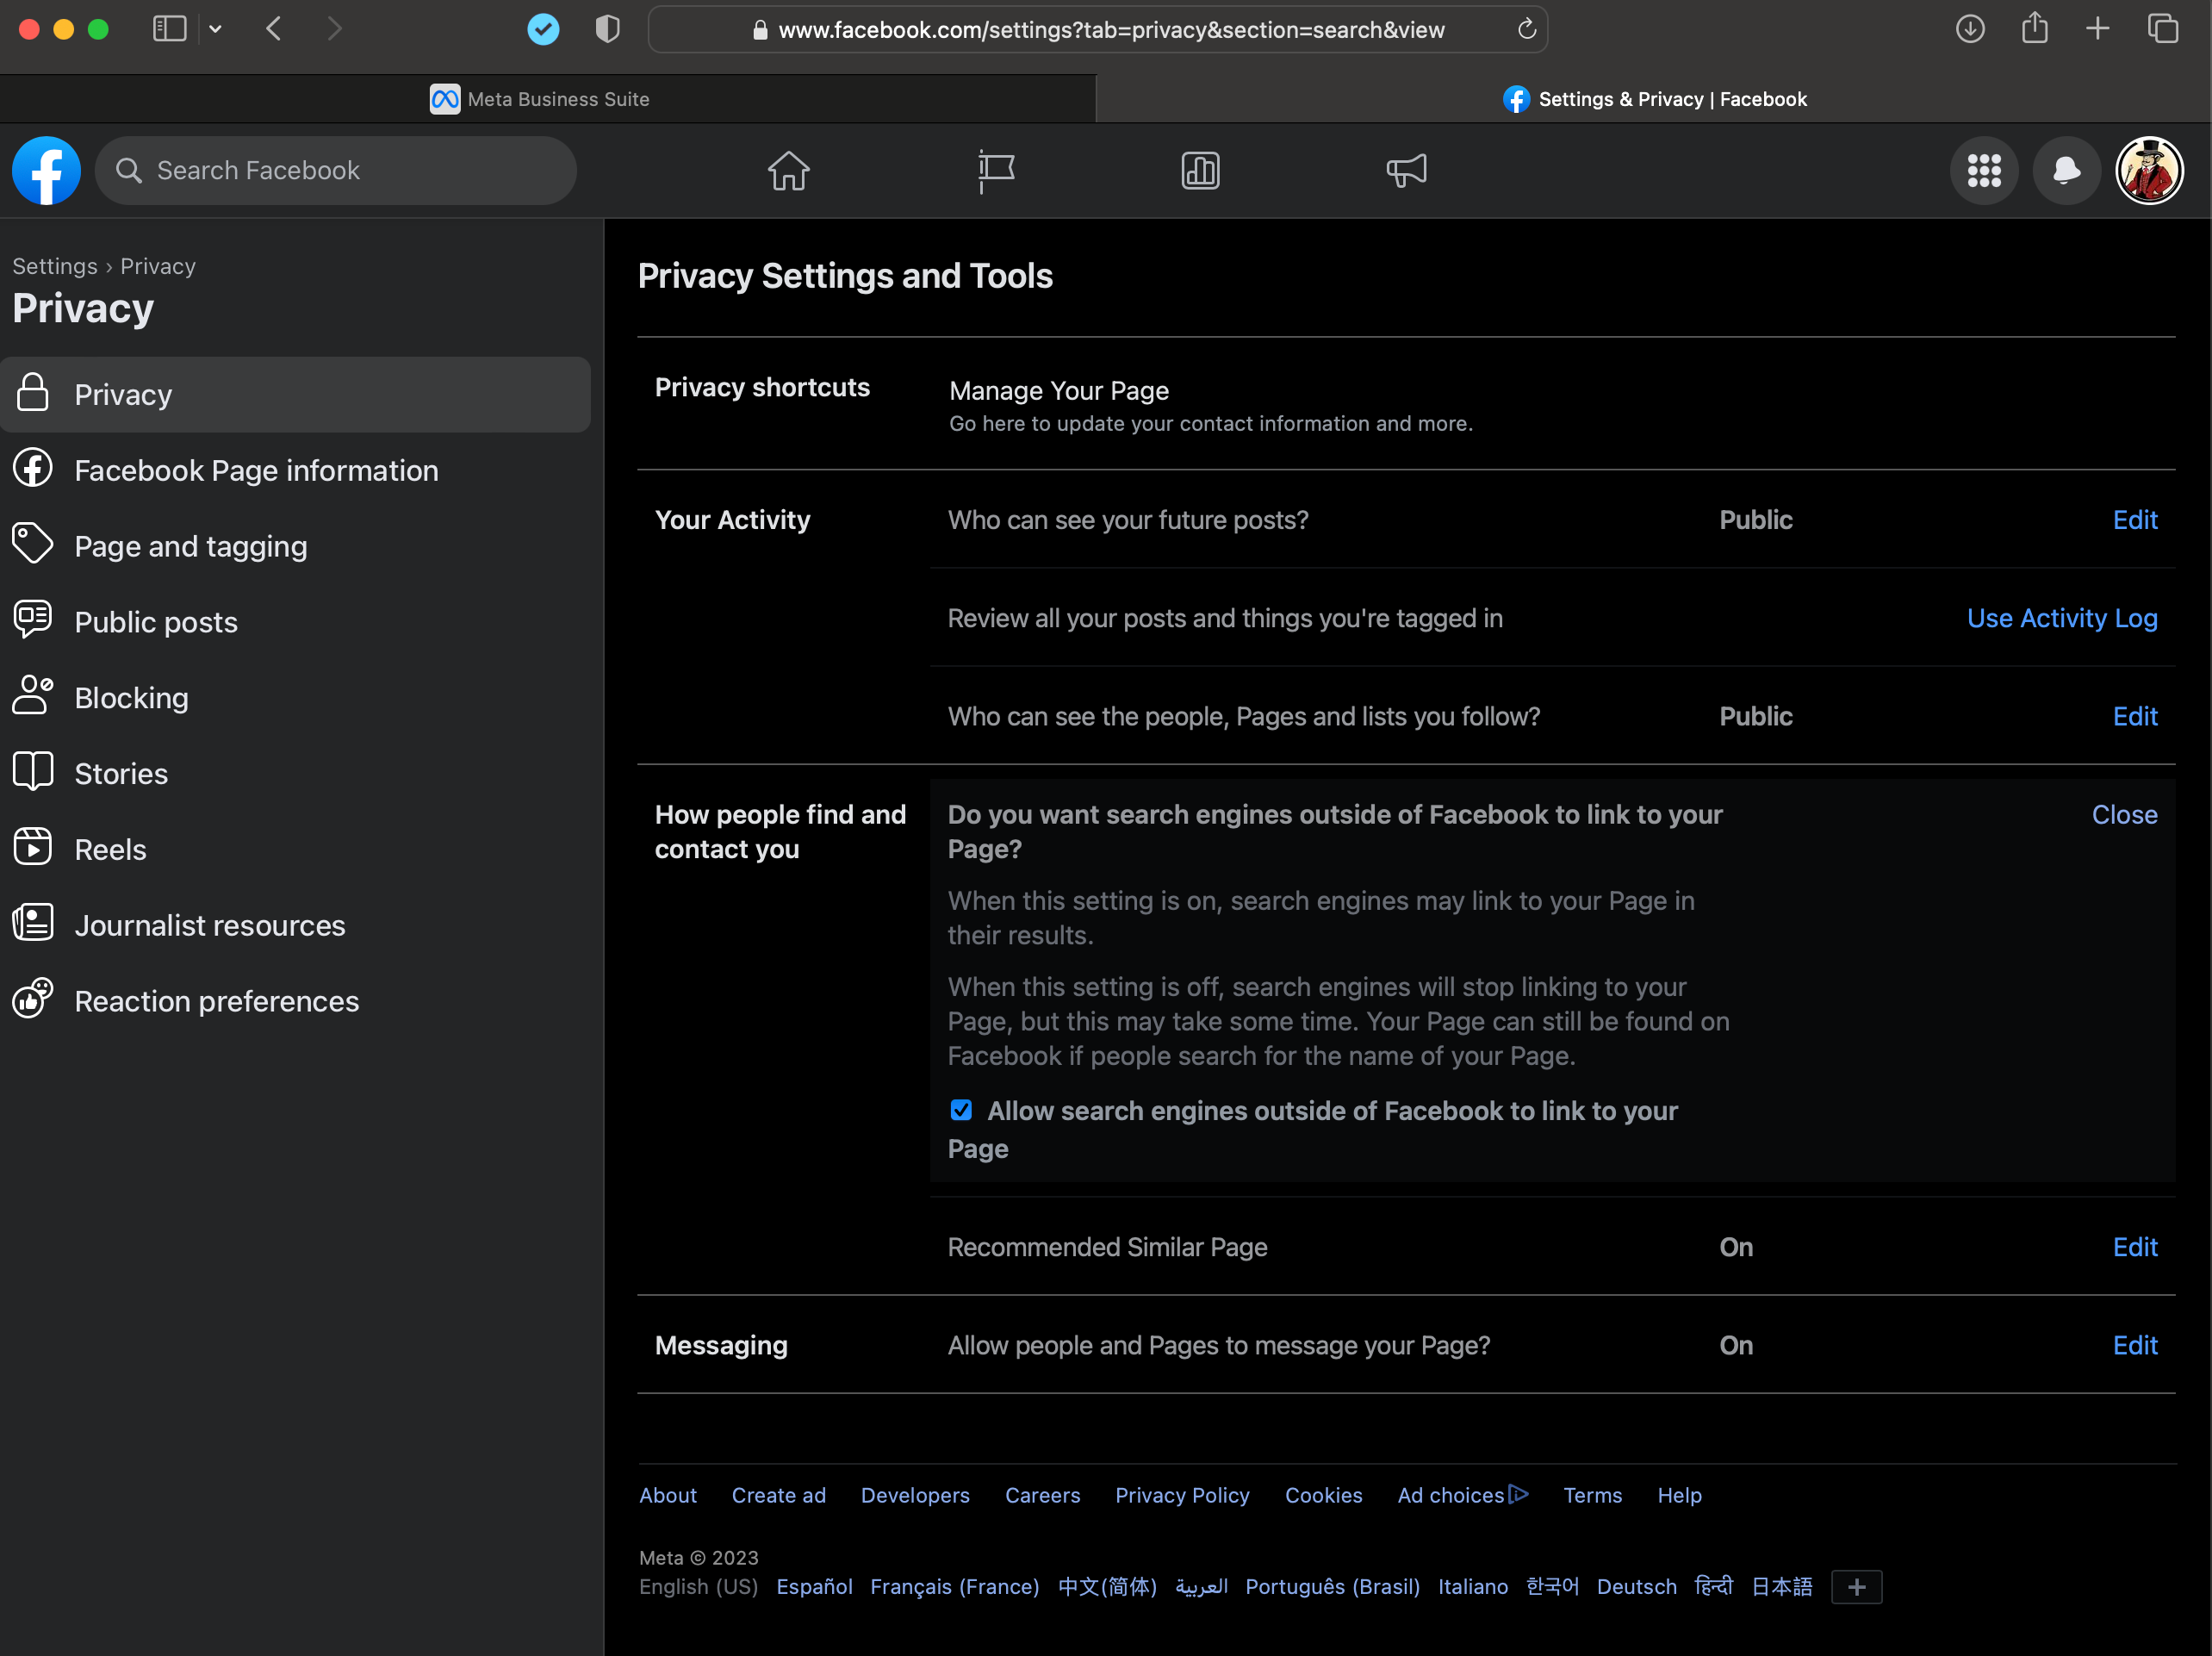Image resolution: width=2212 pixels, height=1656 pixels.
Task: Open the Notifications bell
Action: tap(2067, 170)
